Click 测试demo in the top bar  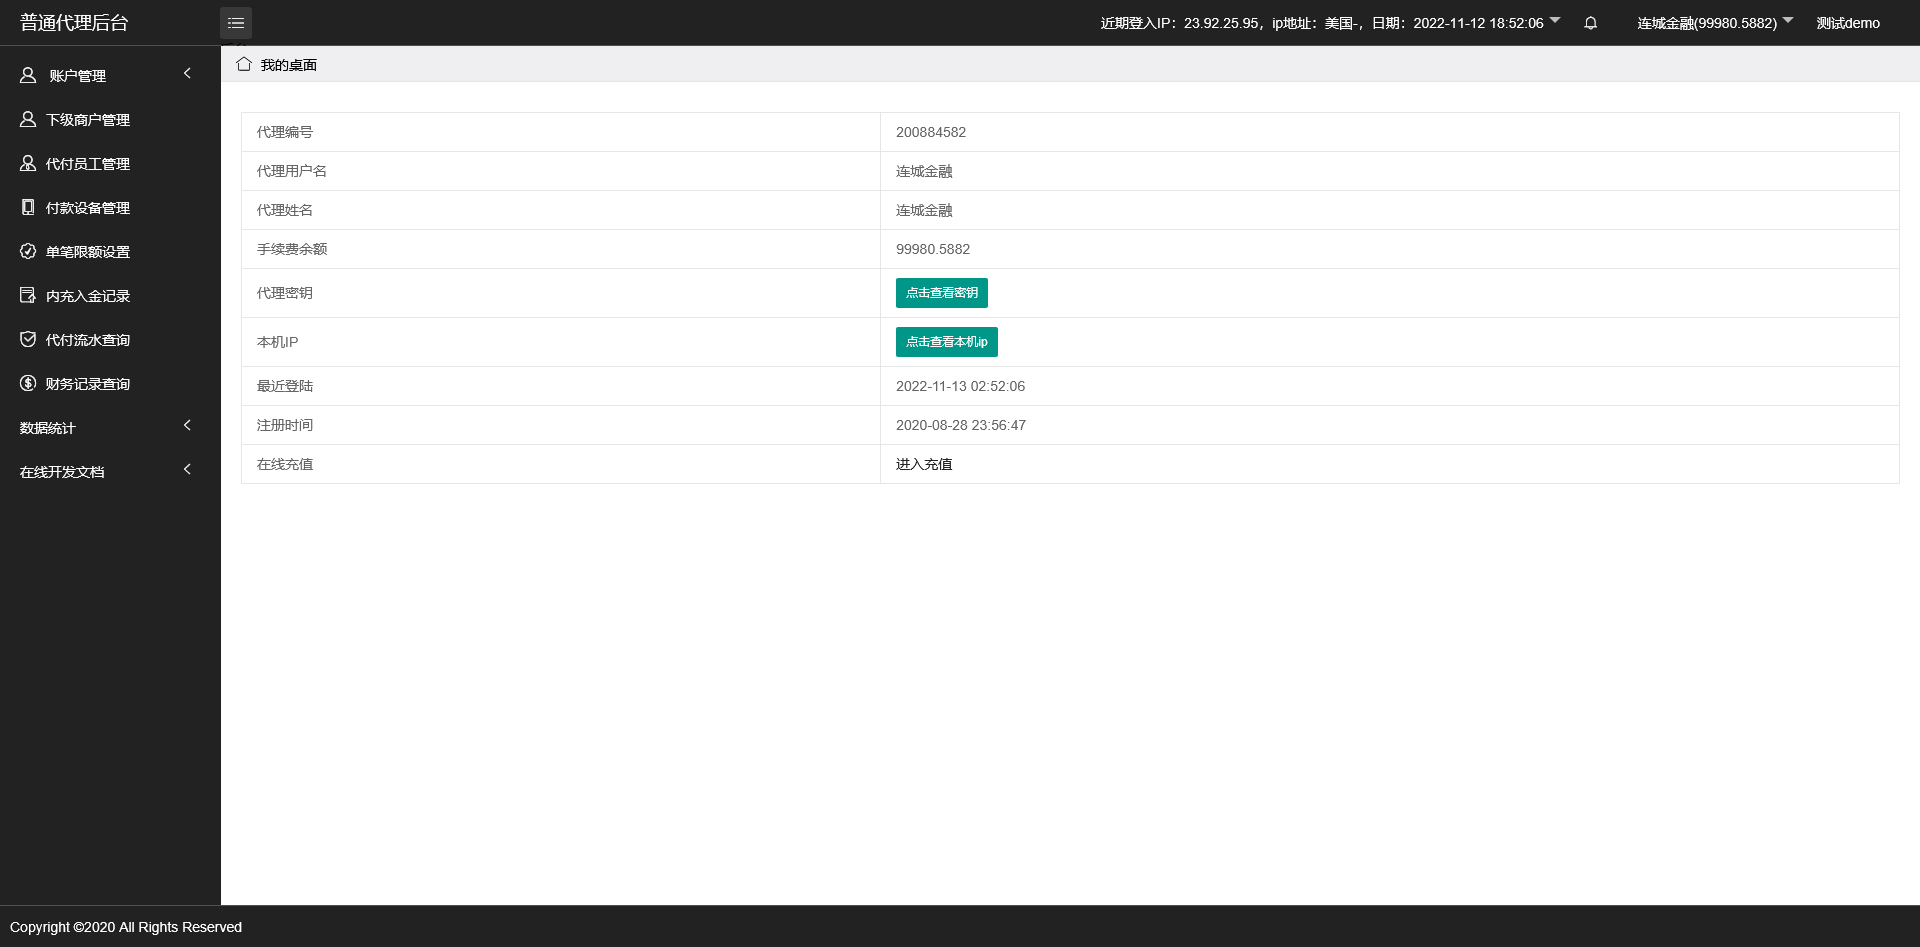click(x=1847, y=23)
